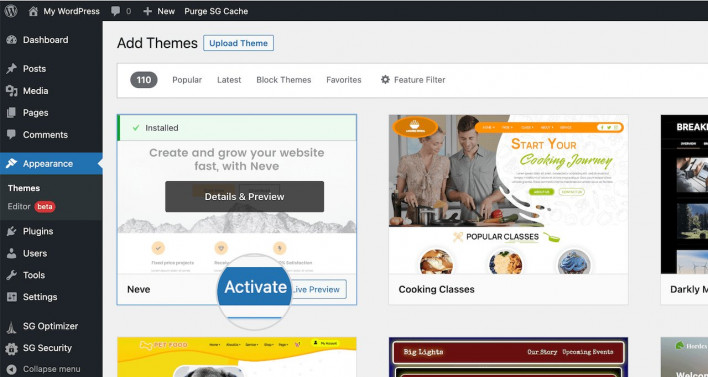This screenshot has width=708, height=377.
Task: Open SG Security menu label
Action: coord(47,348)
